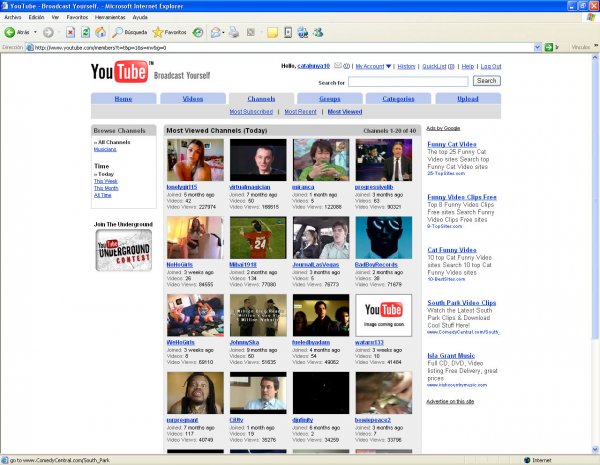Screen dimensions: 600x465
Task: Click the network globe toolbar icon
Action: [303, 33]
